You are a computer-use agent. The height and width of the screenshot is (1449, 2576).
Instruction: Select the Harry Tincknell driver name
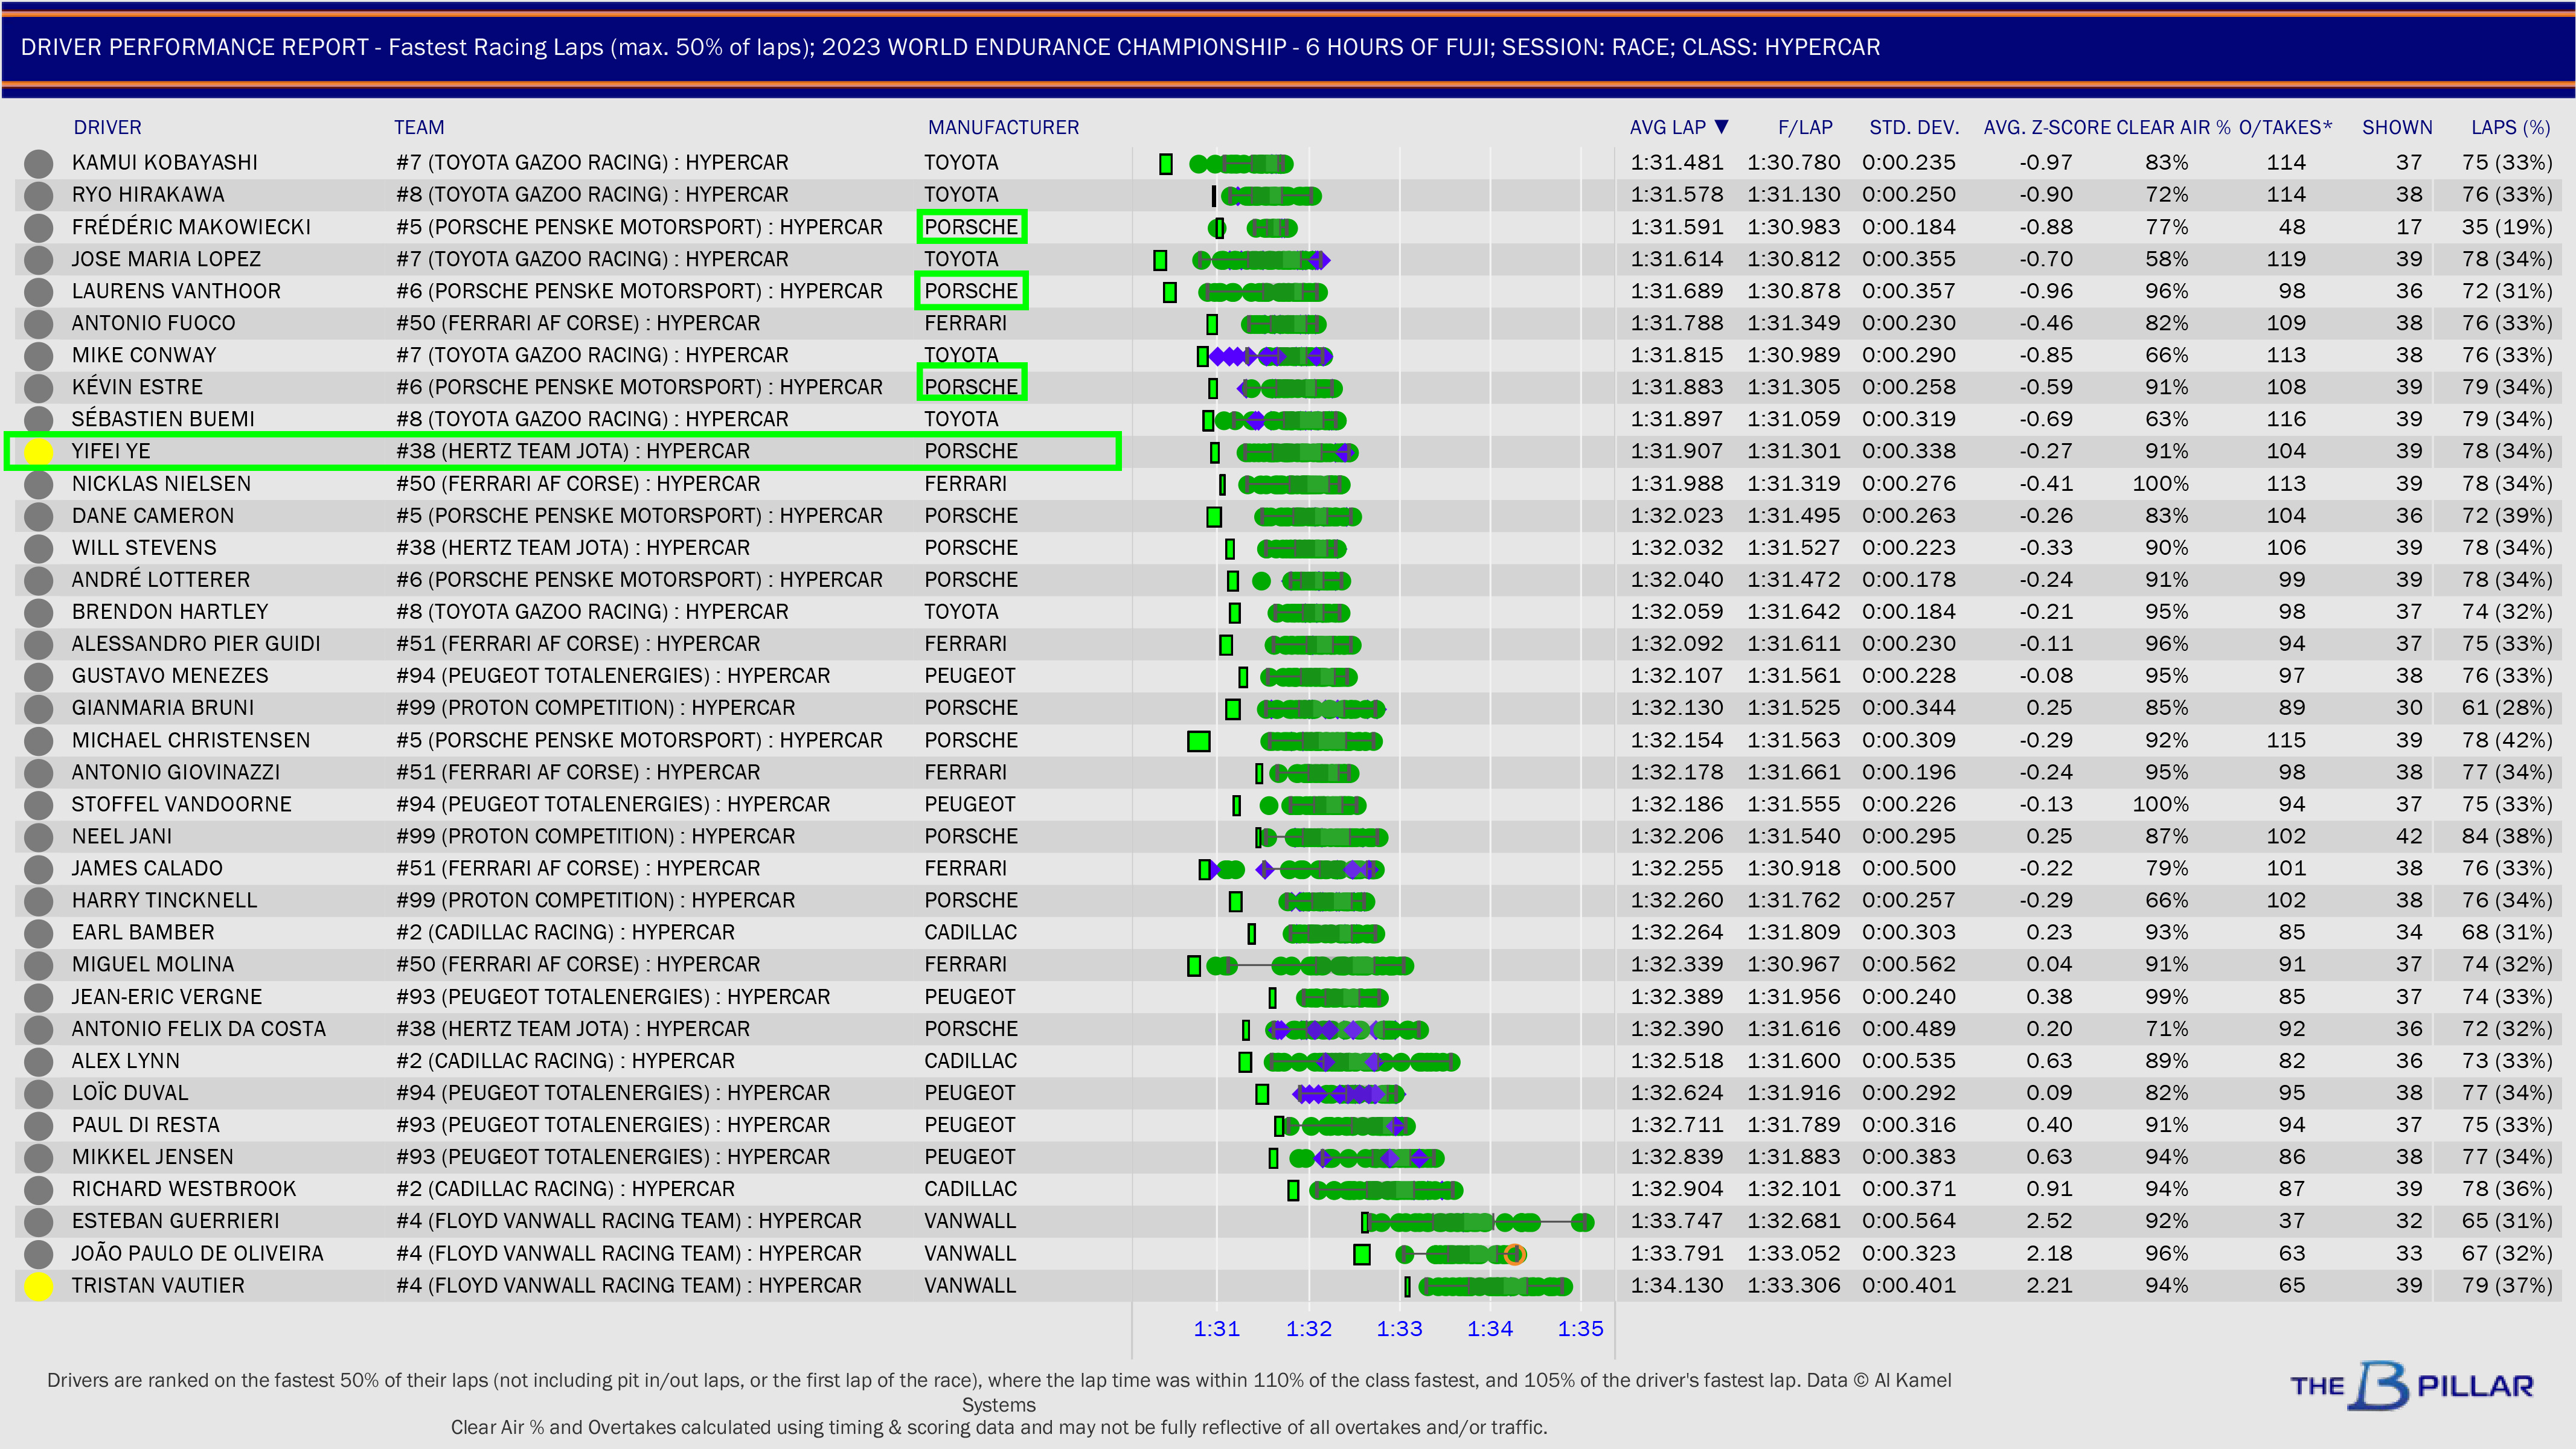(x=165, y=900)
